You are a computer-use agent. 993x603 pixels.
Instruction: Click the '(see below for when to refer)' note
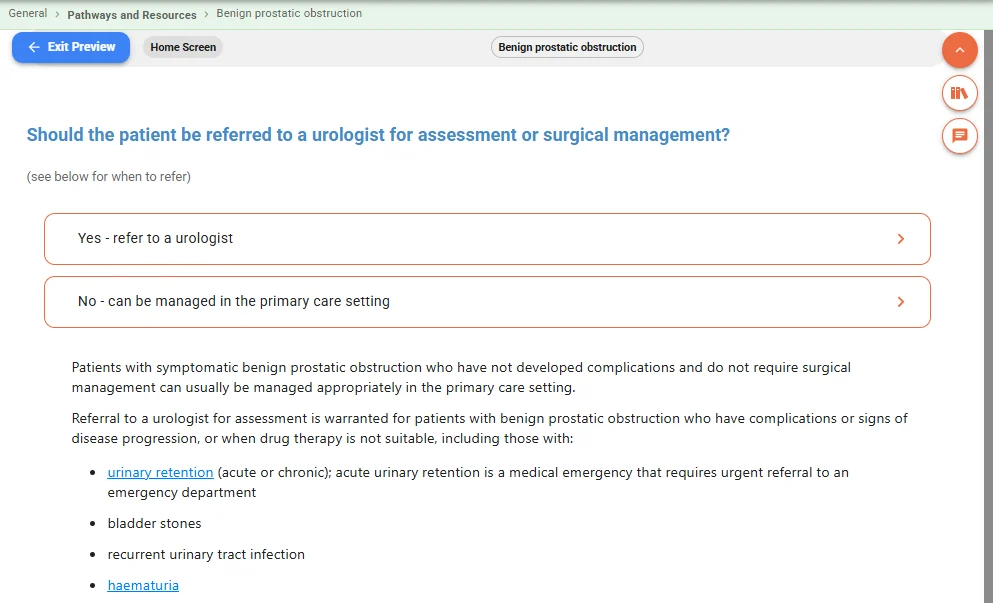[108, 177]
